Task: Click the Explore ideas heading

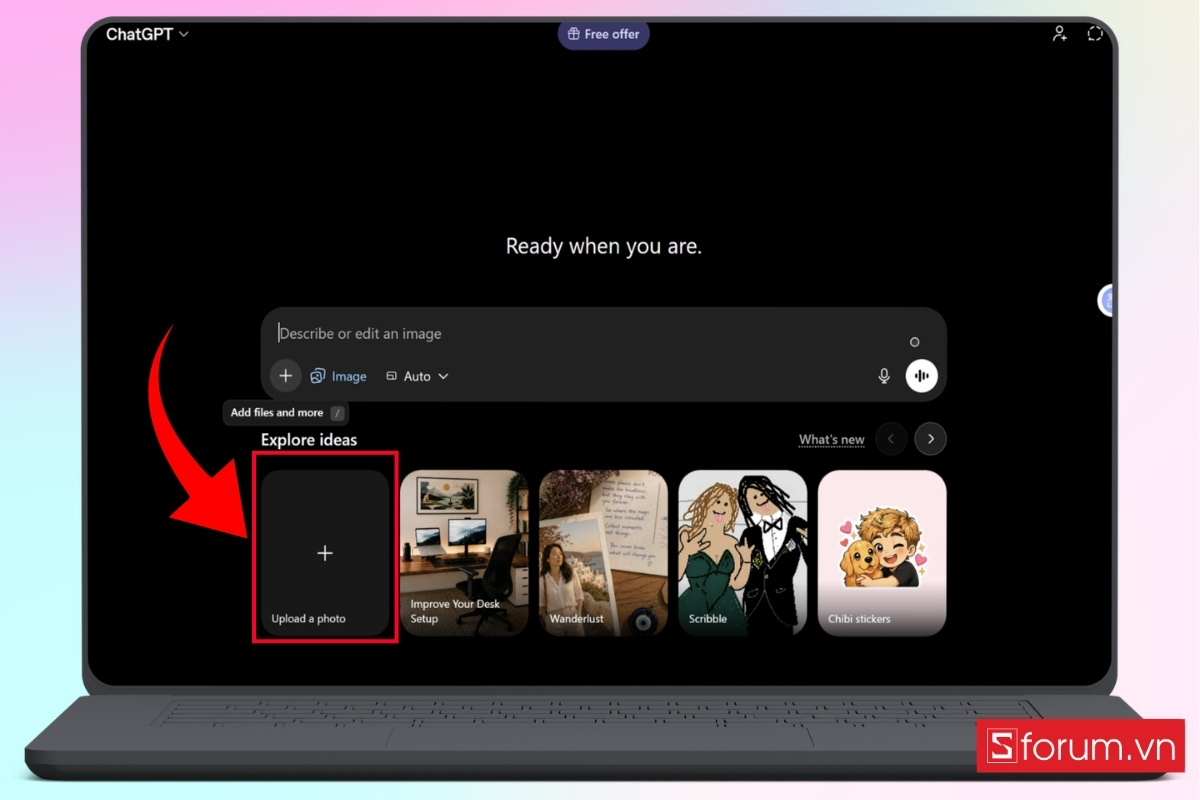Action: pos(309,440)
